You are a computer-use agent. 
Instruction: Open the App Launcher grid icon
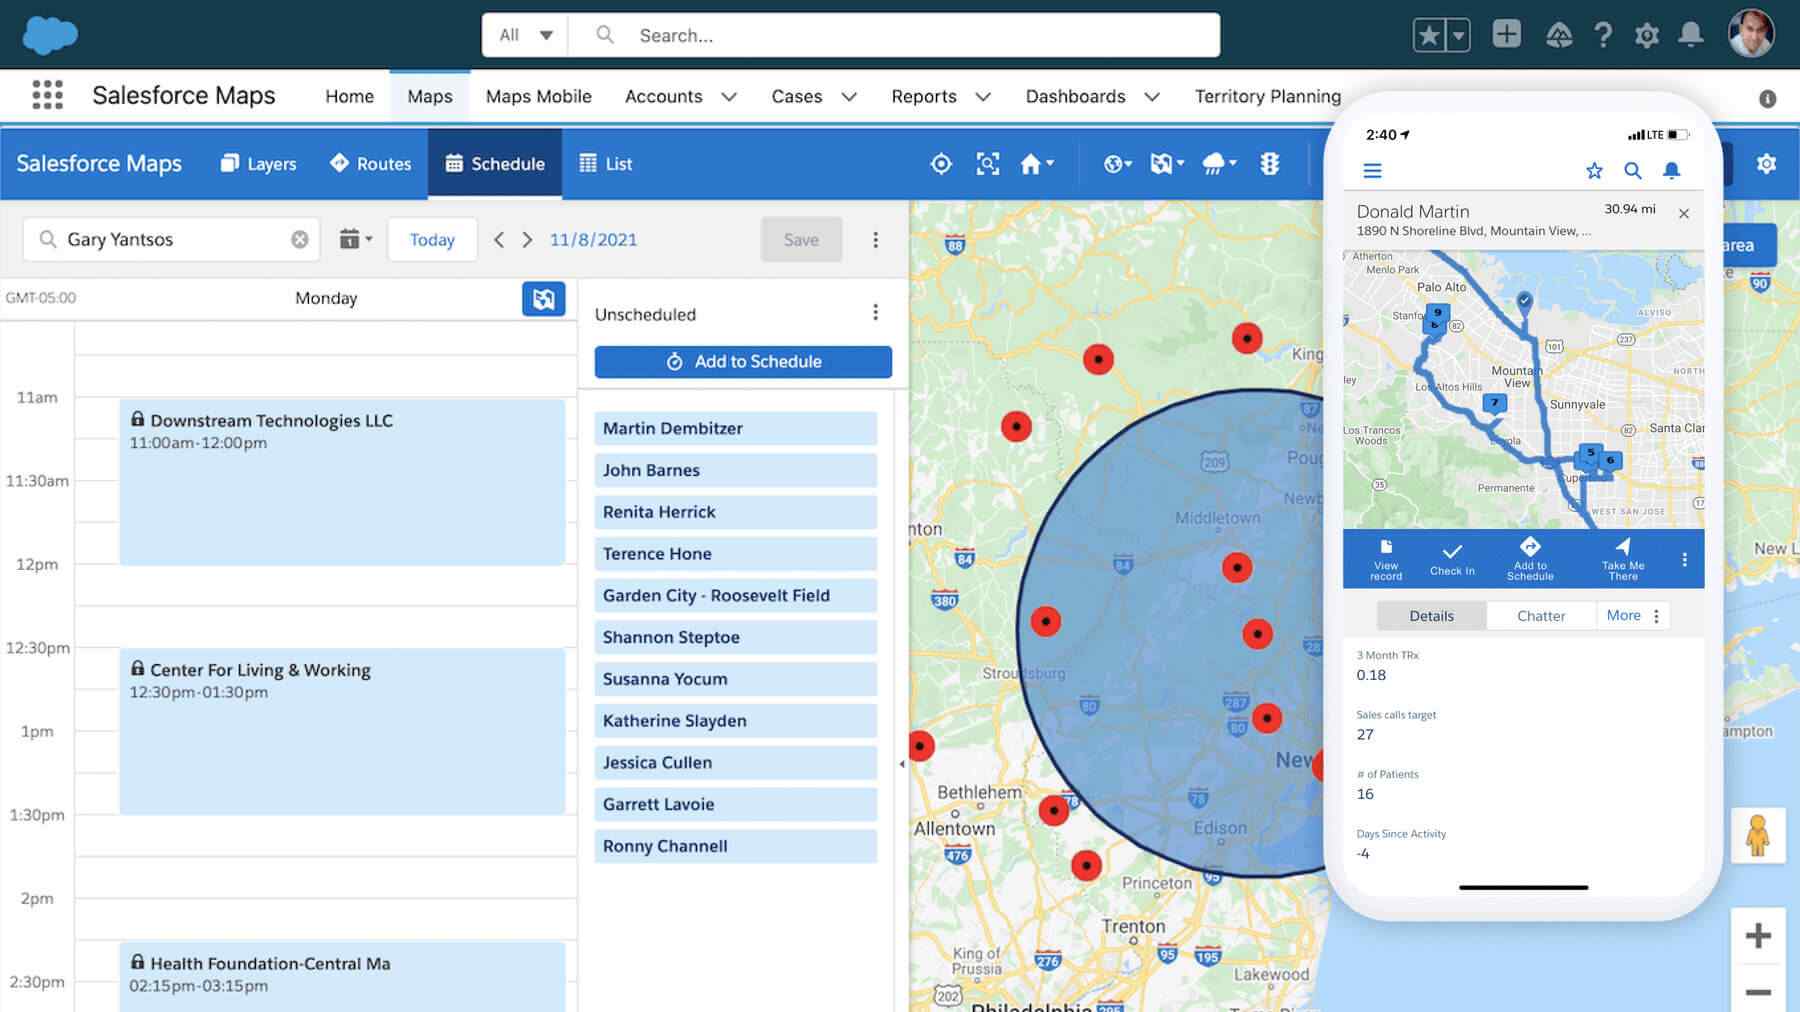[47, 95]
